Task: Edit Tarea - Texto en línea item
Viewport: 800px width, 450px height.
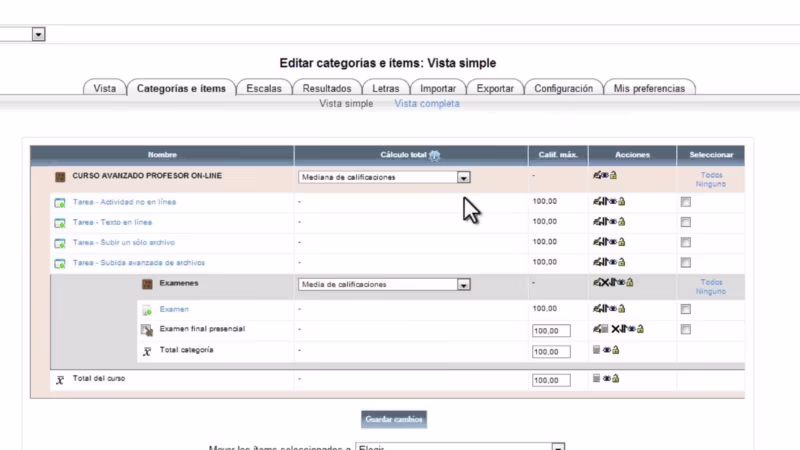Action: coord(597,221)
